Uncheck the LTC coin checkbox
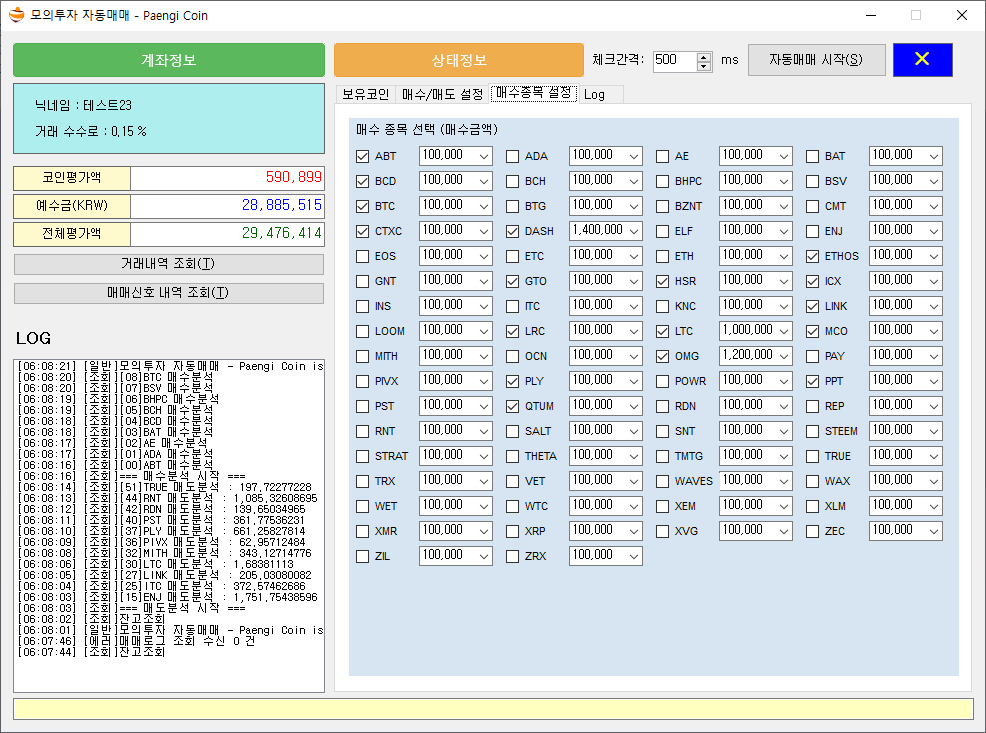The width and height of the screenshot is (986, 733). pos(662,331)
